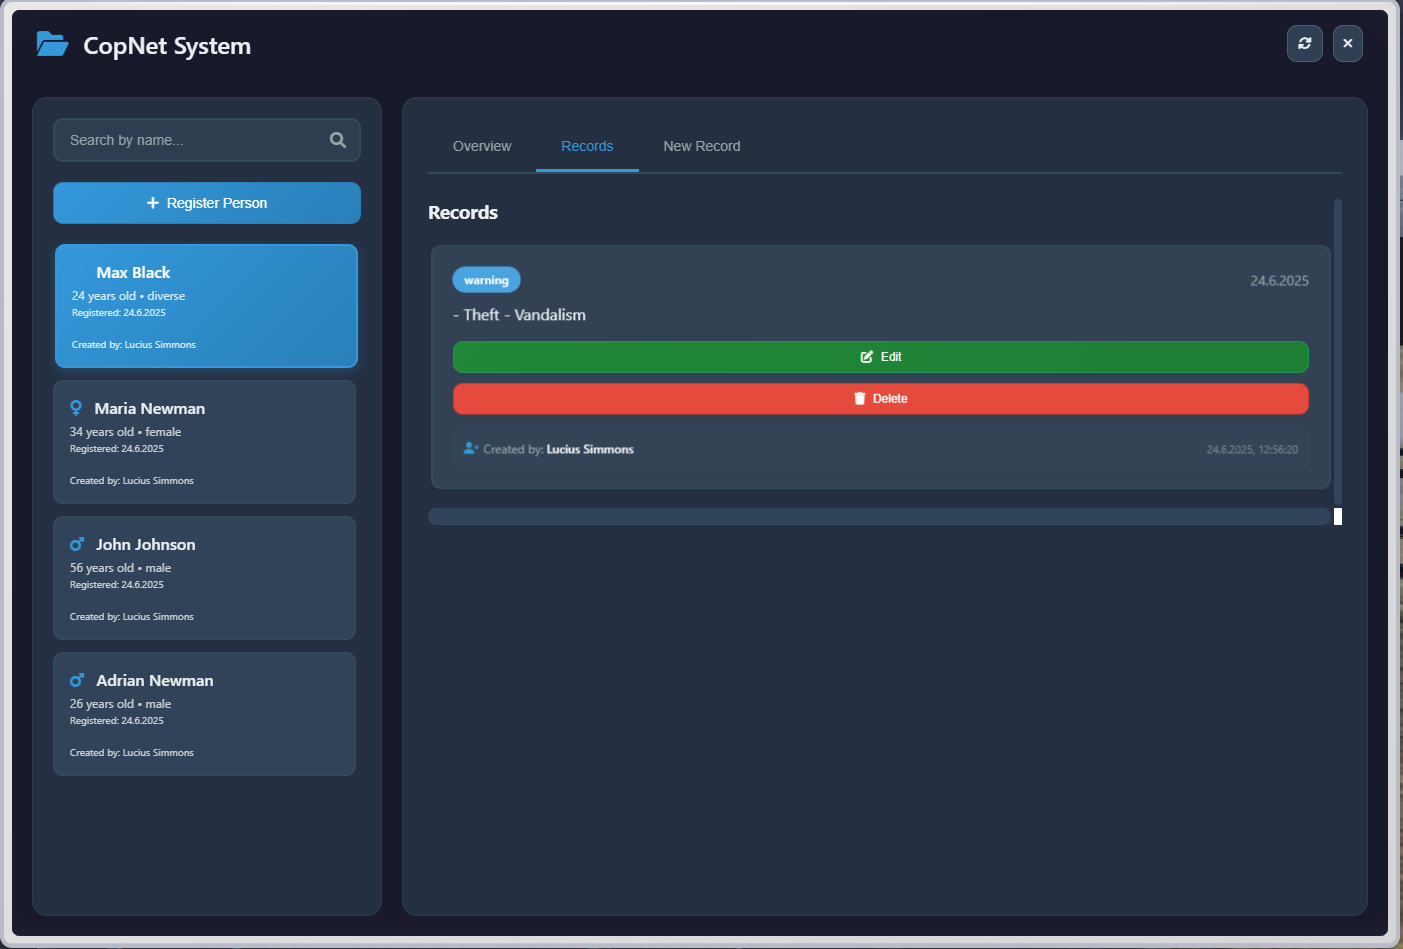The width and height of the screenshot is (1403, 949).
Task: Focus the Search by name field
Action: [207, 140]
